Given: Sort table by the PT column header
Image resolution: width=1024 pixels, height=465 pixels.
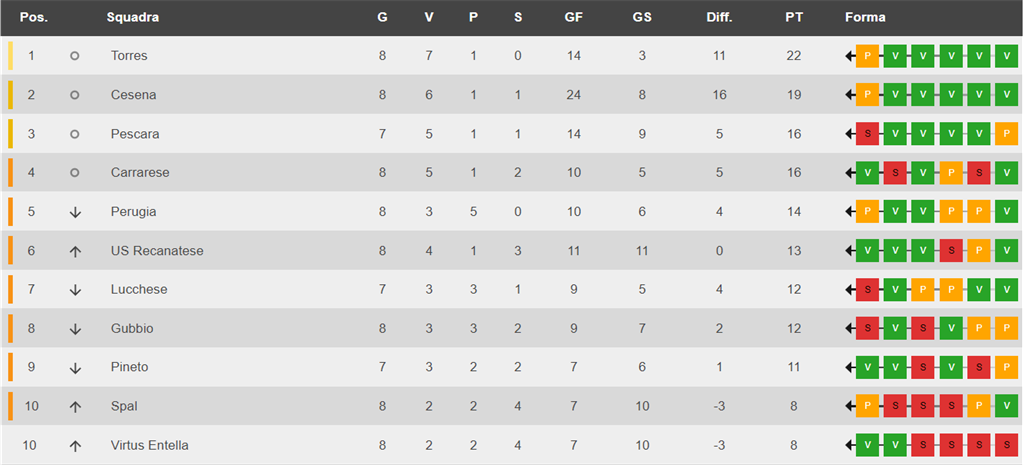Looking at the screenshot, I should [x=795, y=18].
